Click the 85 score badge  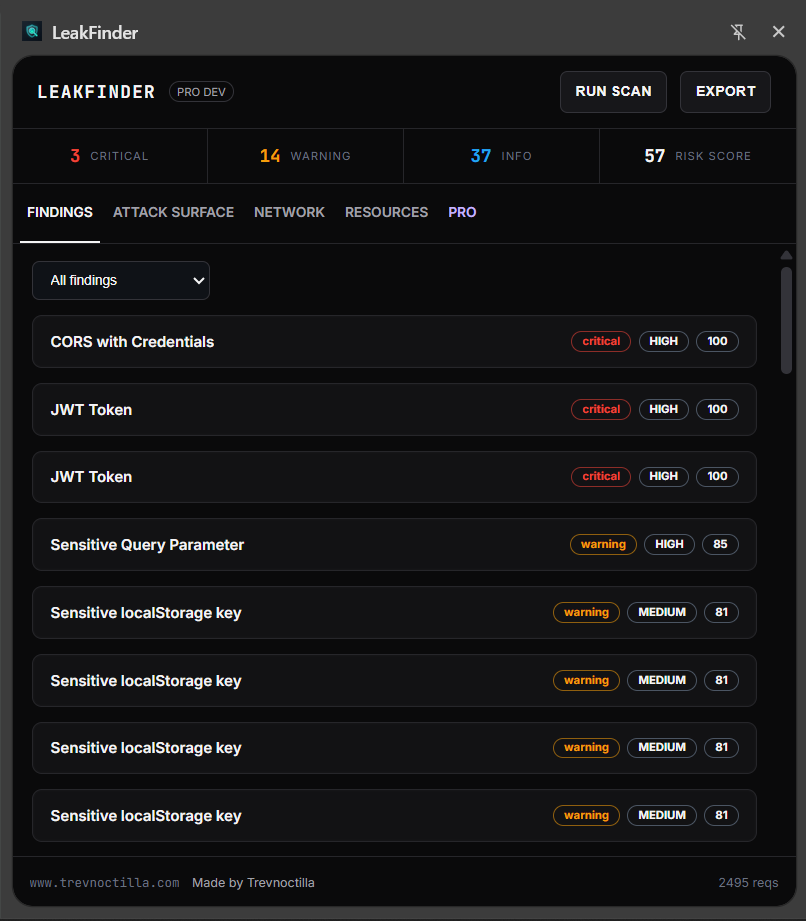(720, 544)
